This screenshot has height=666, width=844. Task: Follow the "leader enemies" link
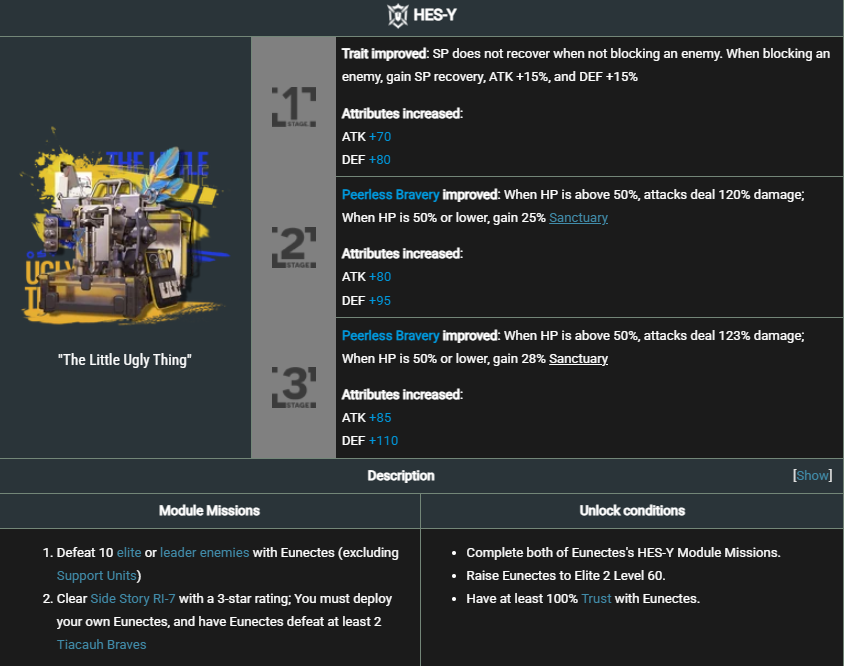pos(205,552)
